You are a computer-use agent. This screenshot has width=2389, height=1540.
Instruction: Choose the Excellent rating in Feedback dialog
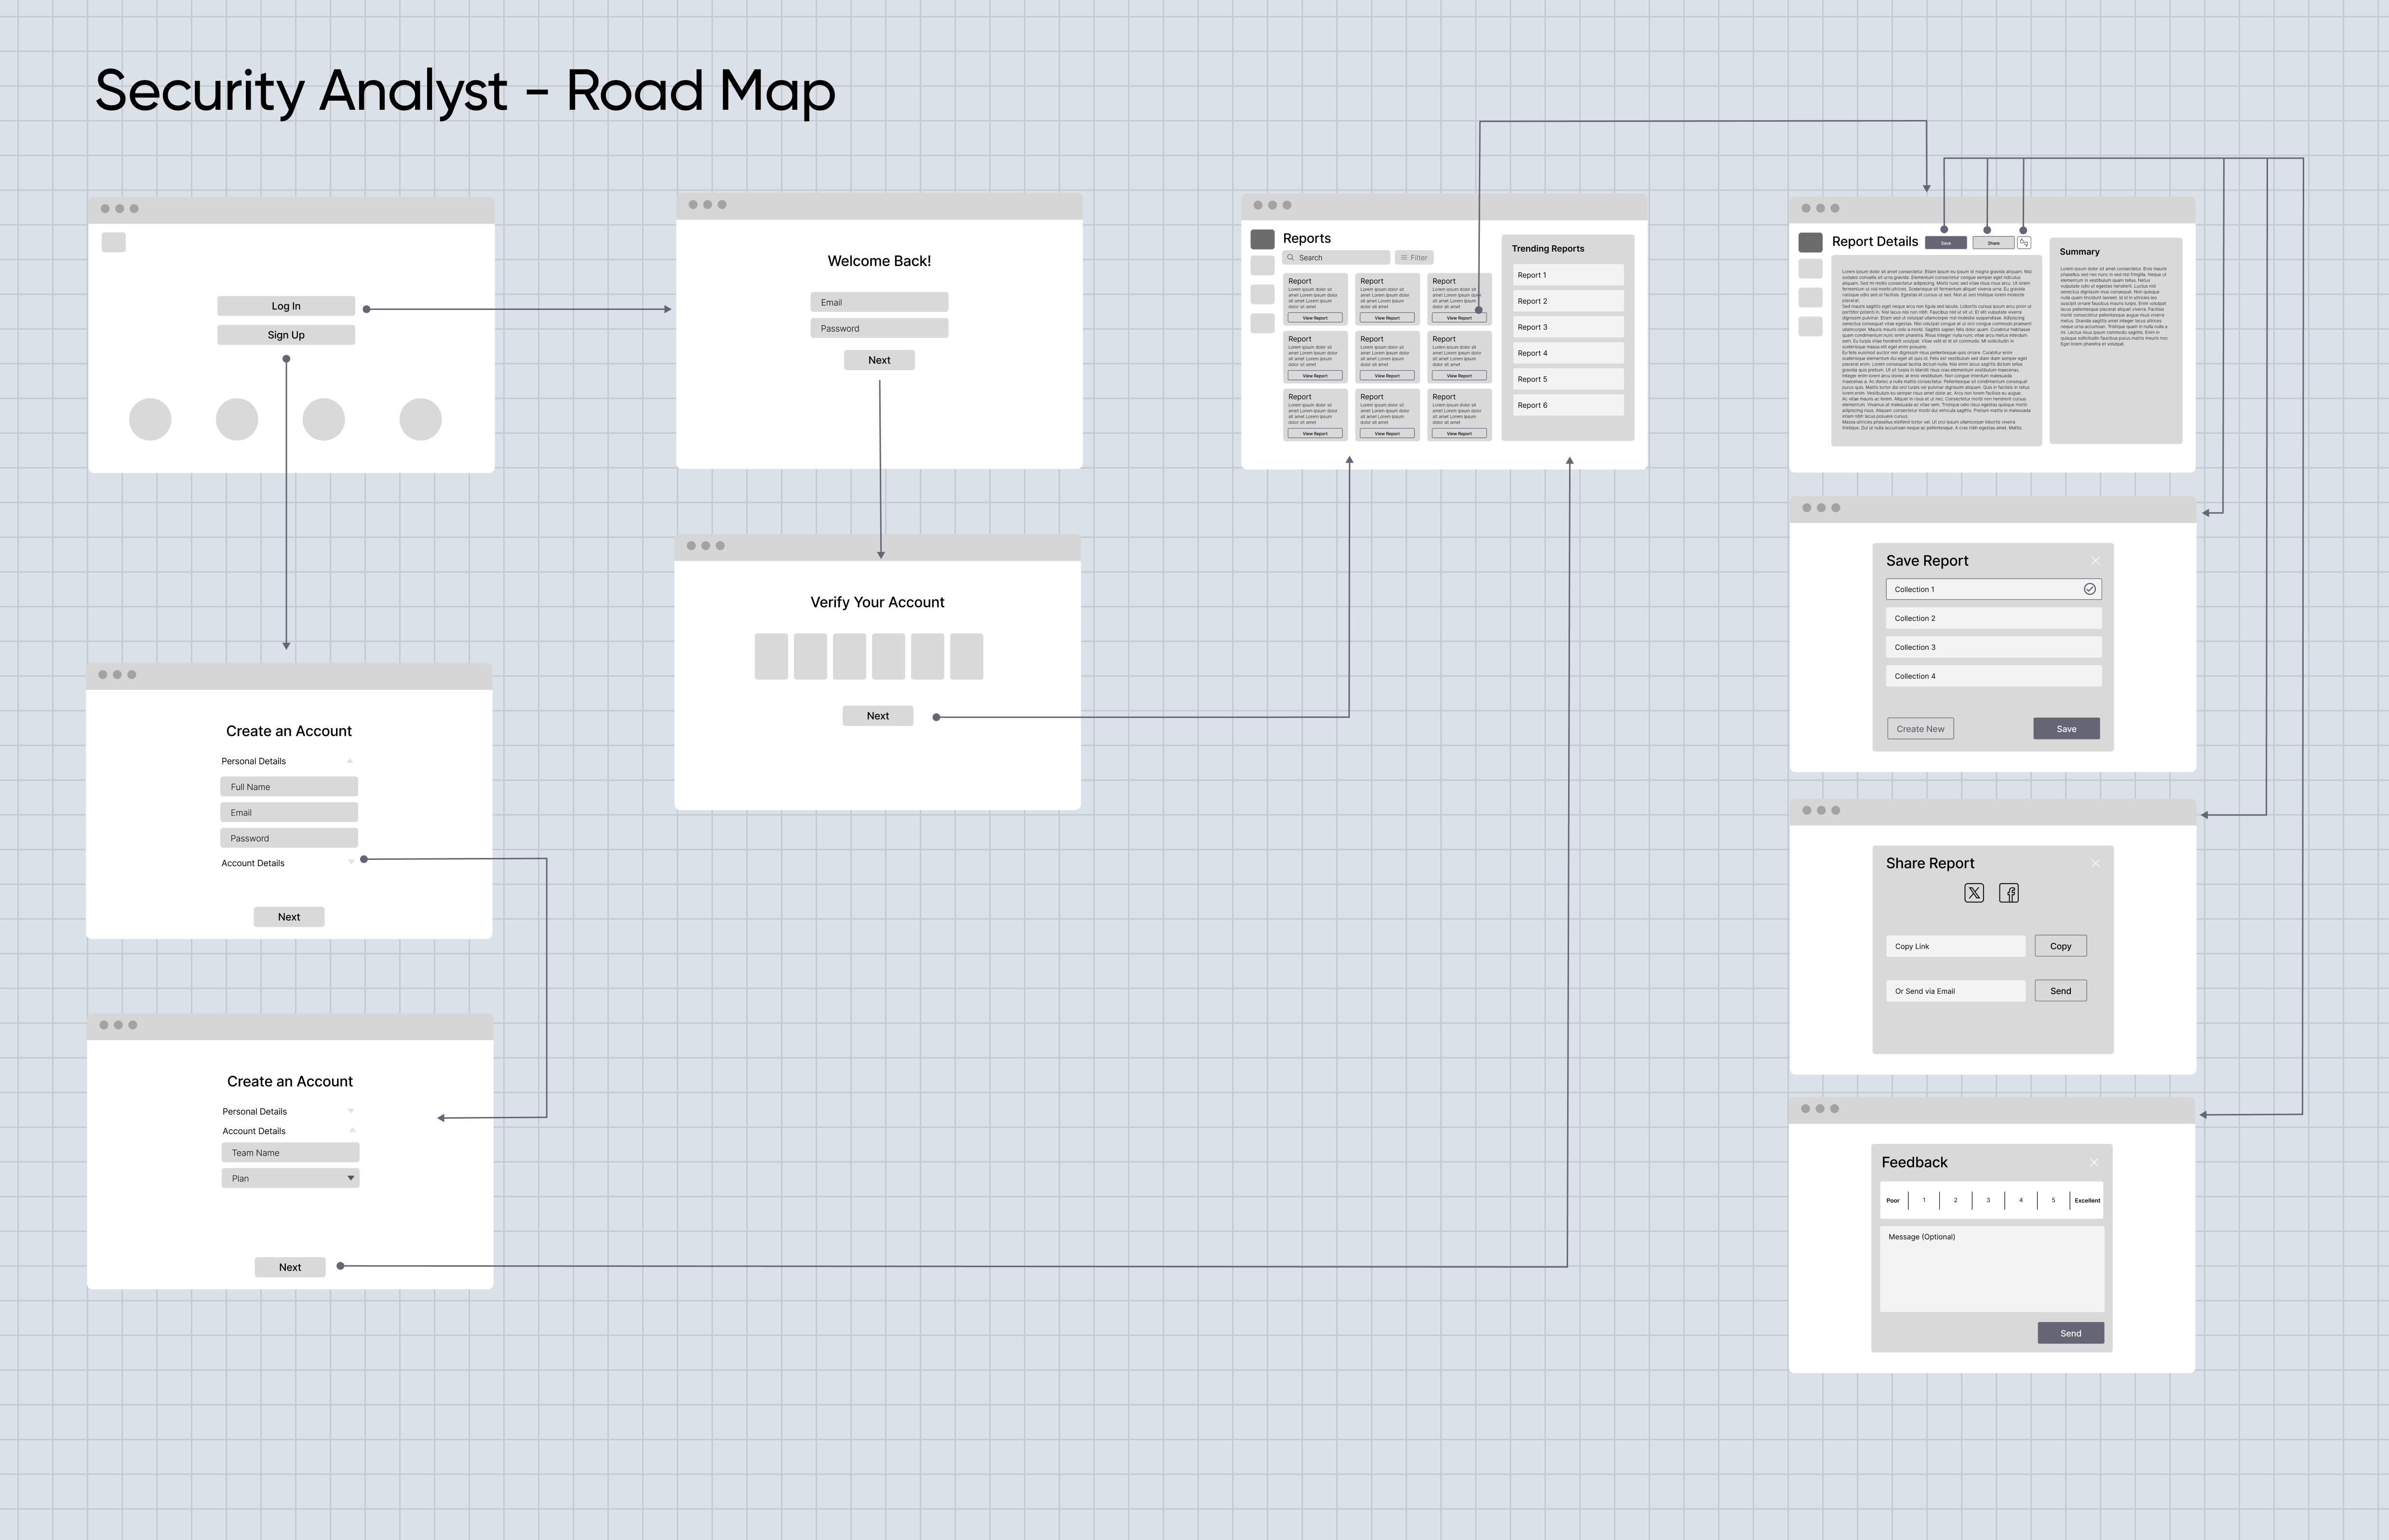pyautogui.click(x=2087, y=1200)
